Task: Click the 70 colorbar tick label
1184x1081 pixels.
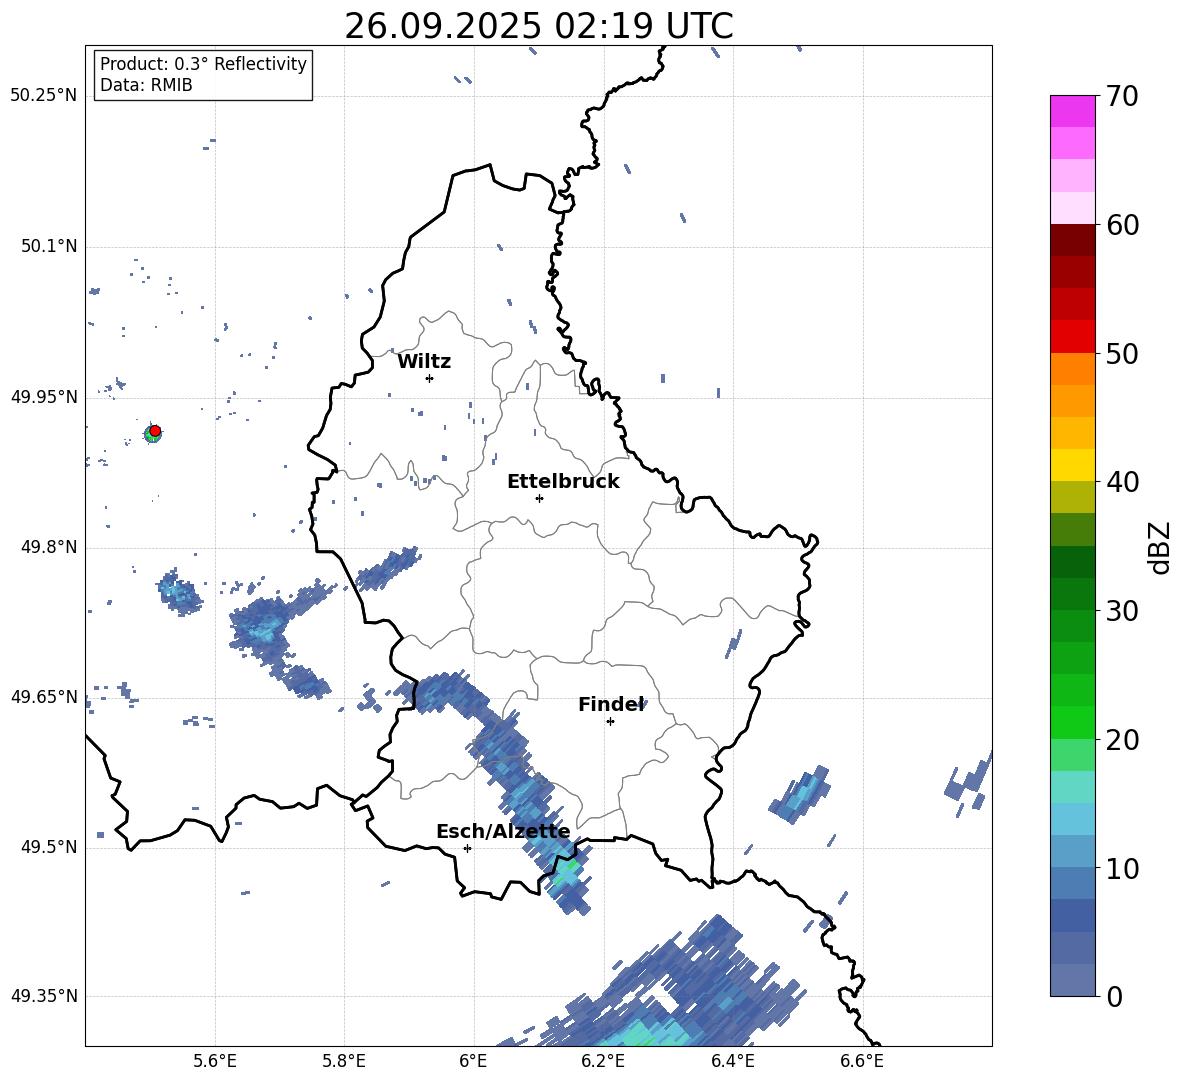Action: pyautogui.click(x=1122, y=97)
